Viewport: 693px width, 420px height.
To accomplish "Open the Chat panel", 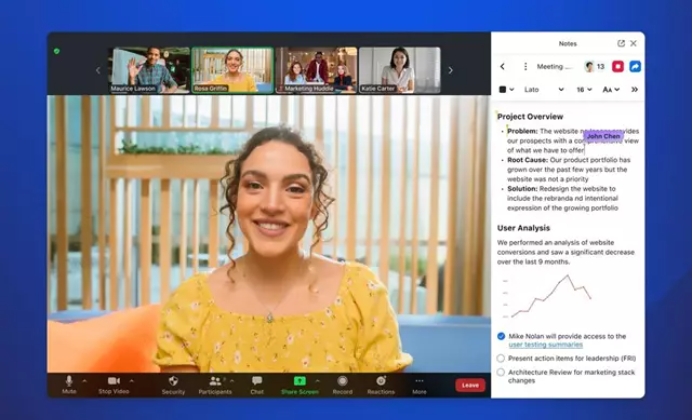I will pyautogui.click(x=257, y=385).
